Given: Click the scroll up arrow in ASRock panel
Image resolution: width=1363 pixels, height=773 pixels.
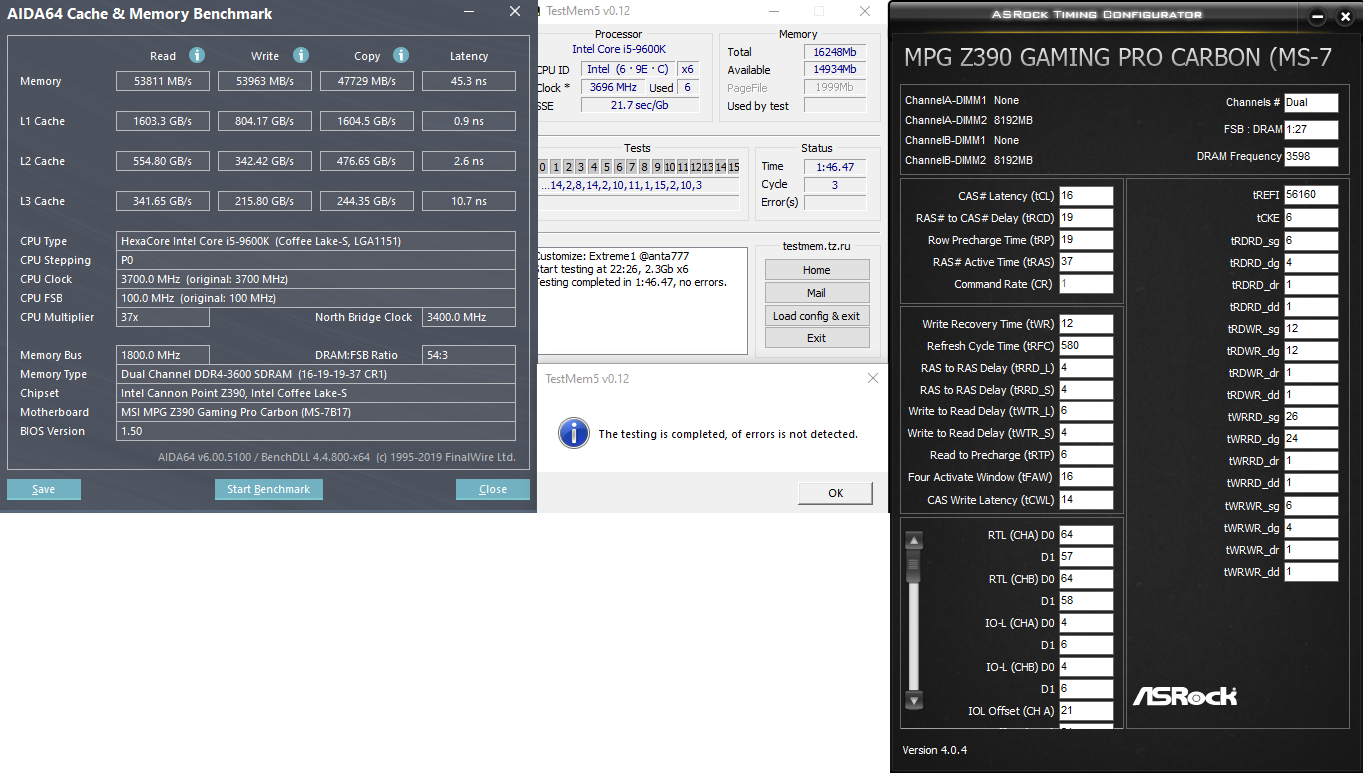Looking at the screenshot, I should pyautogui.click(x=913, y=541).
